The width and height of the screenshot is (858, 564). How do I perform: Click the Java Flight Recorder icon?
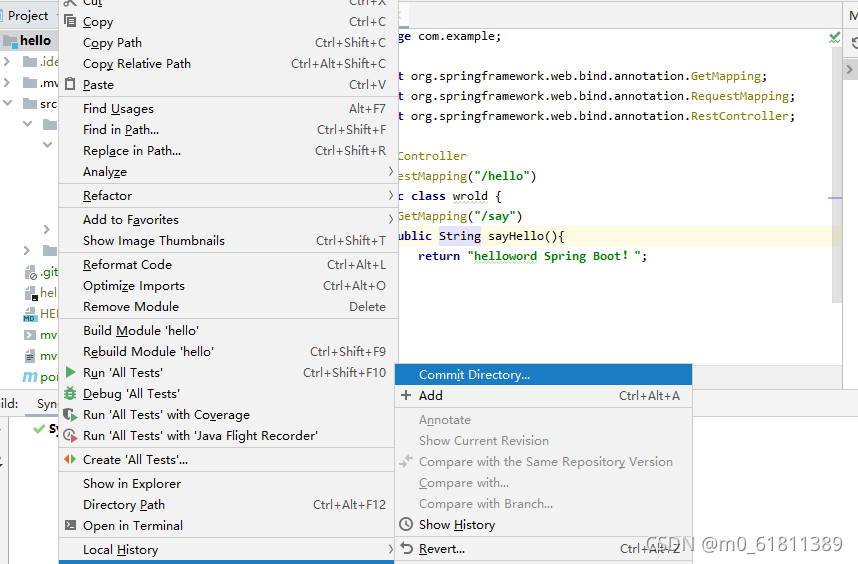pyautogui.click(x=70, y=435)
